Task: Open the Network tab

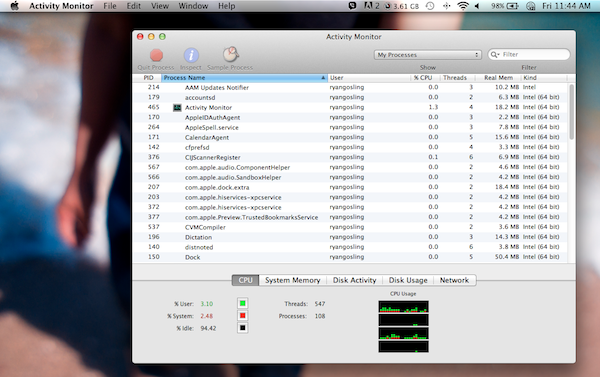Action: pyautogui.click(x=454, y=280)
